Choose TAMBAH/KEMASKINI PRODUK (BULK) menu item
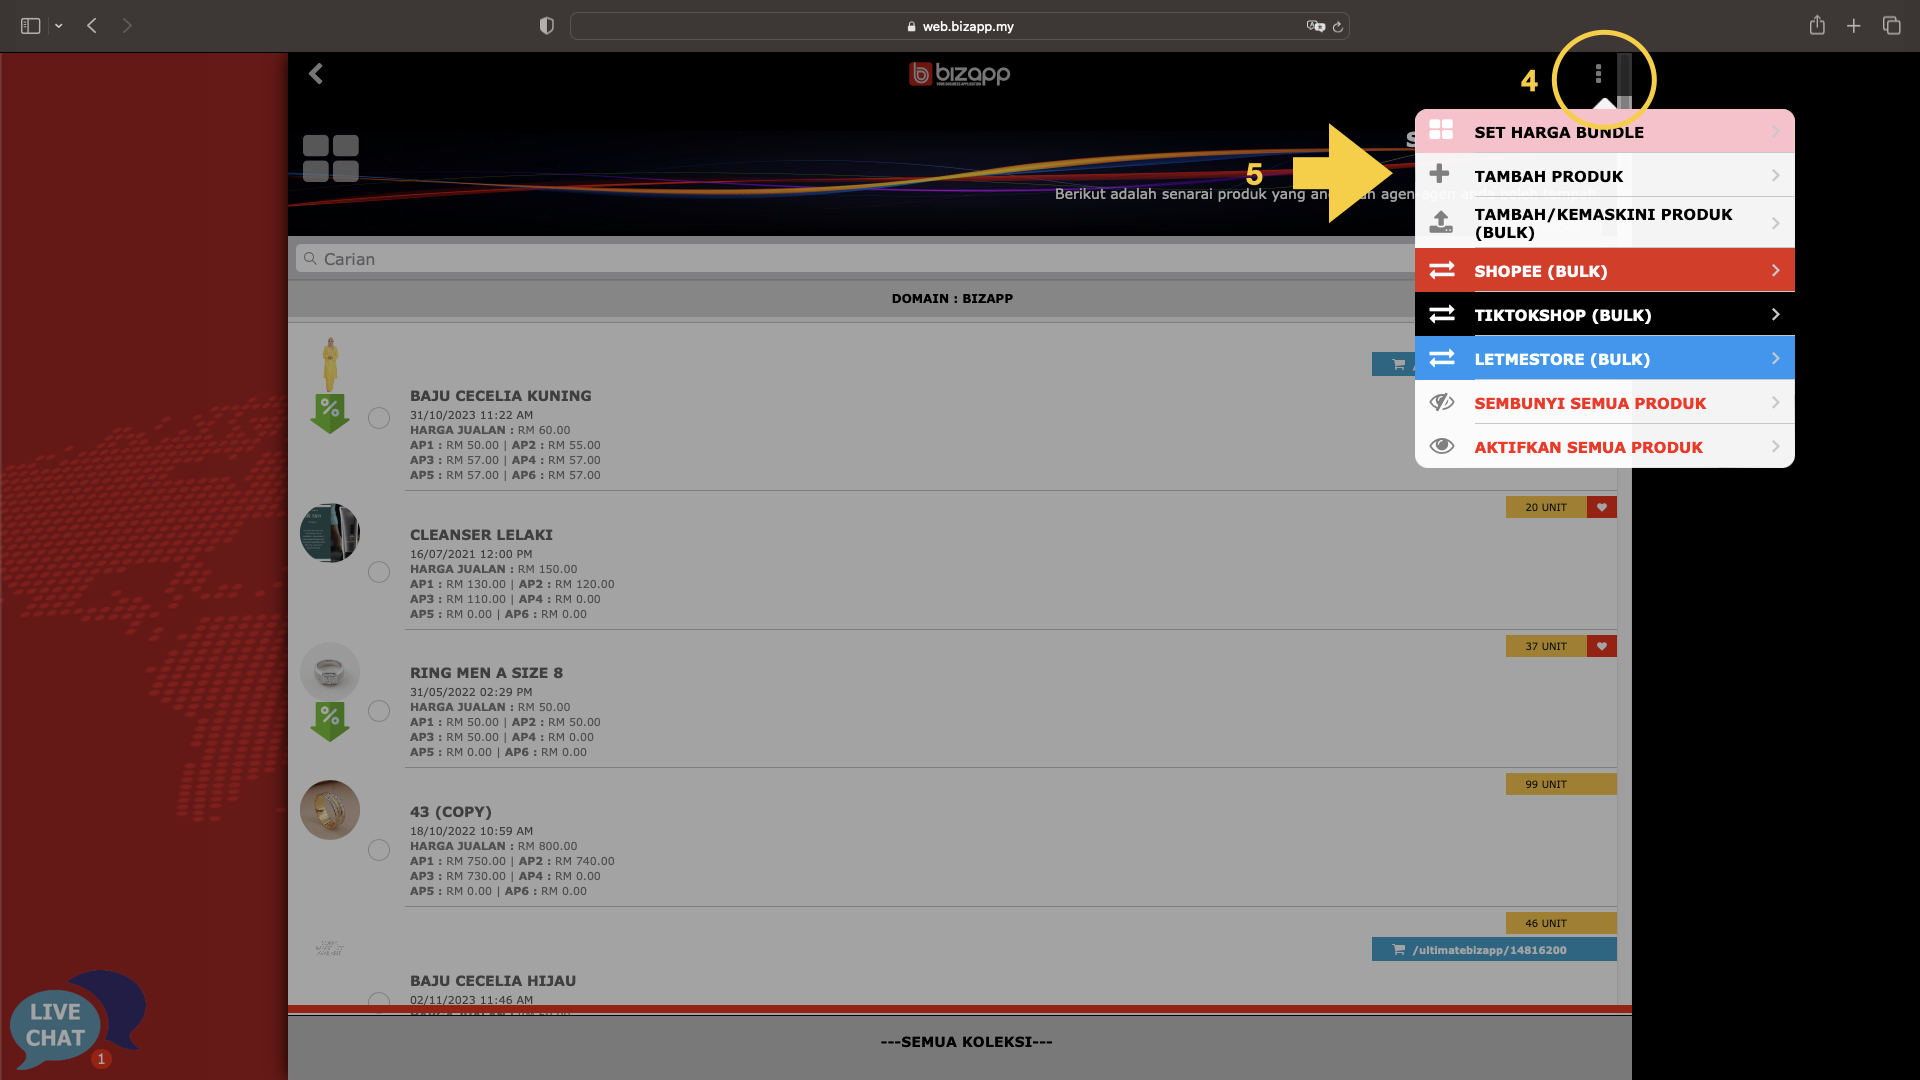This screenshot has height=1080, width=1920. [x=1604, y=223]
